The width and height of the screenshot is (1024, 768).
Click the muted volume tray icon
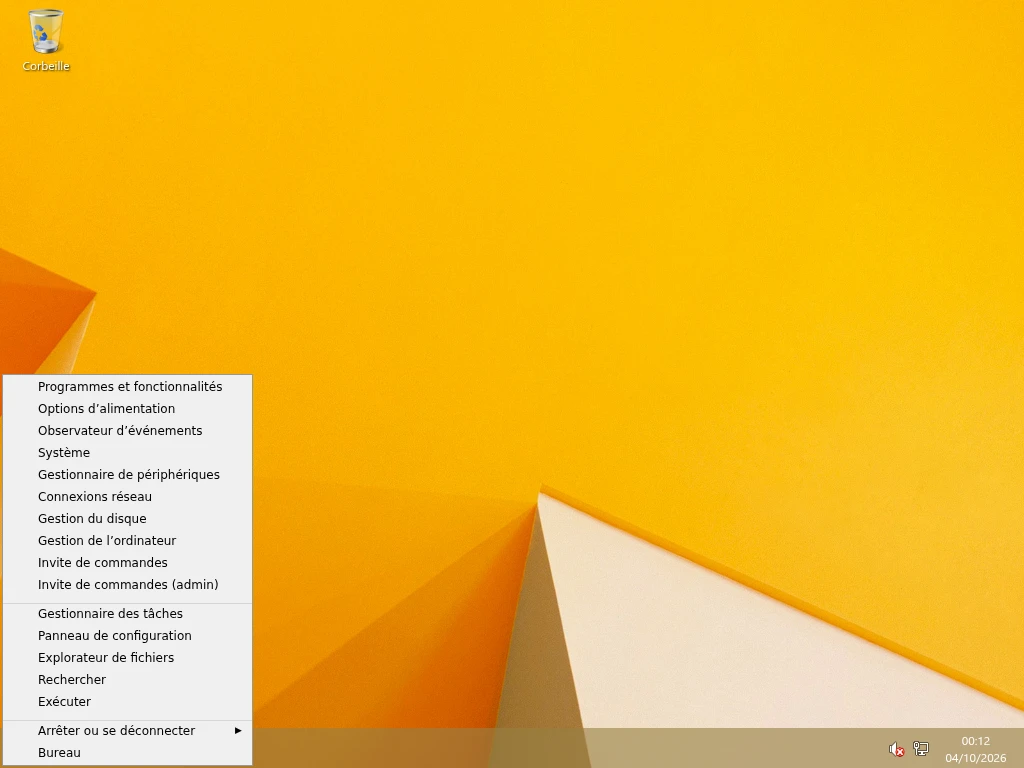896,748
